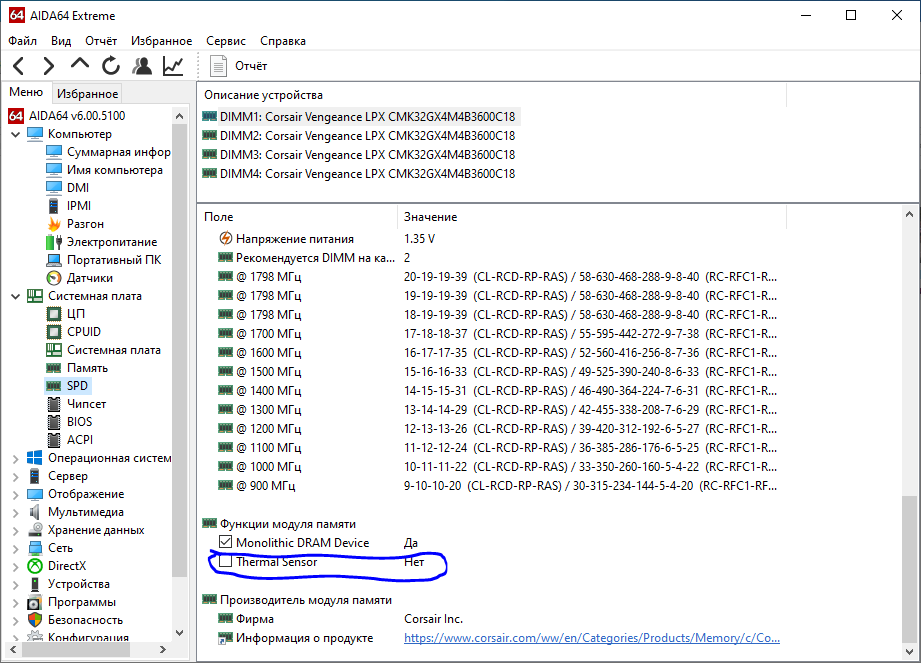Open the Справка menu
The height and width of the screenshot is (663, 921).
(x=283, y=41)
